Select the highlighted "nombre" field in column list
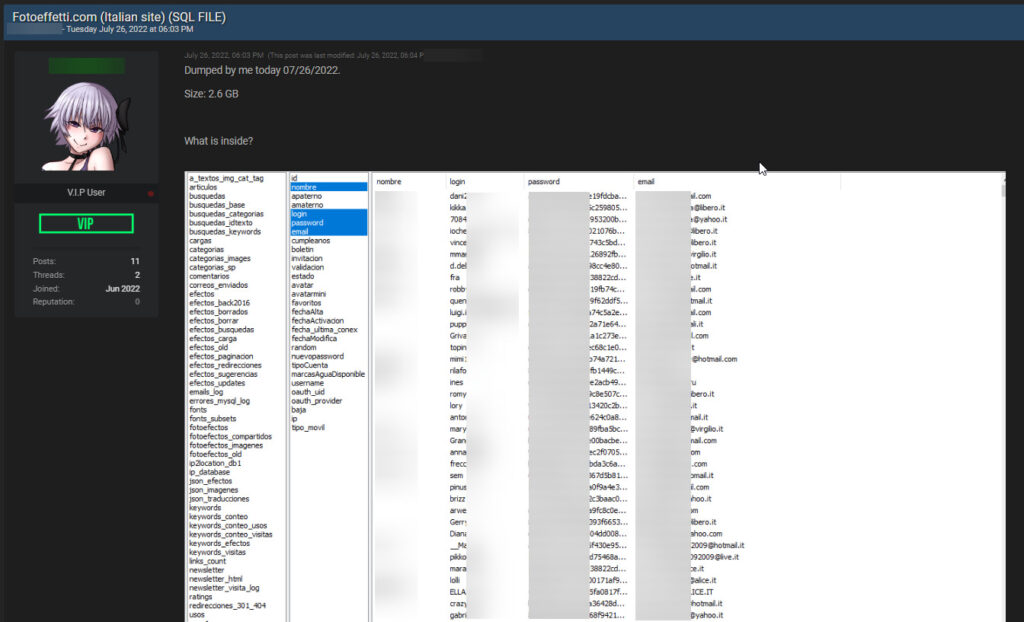The height and width of the screenshot is (622, 1024). [x=304, y=187]
